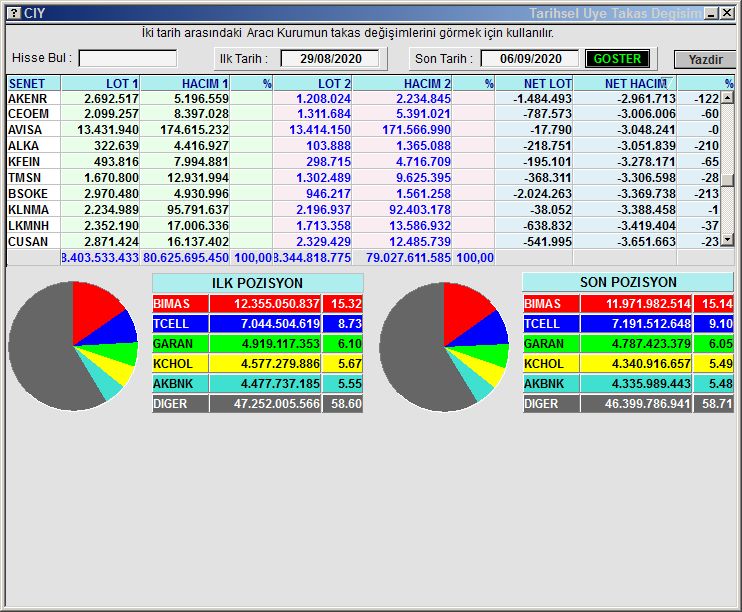Viewport: 742px width, 612px height.
Task: Click the NET HACIM column header
Action: 635,84
